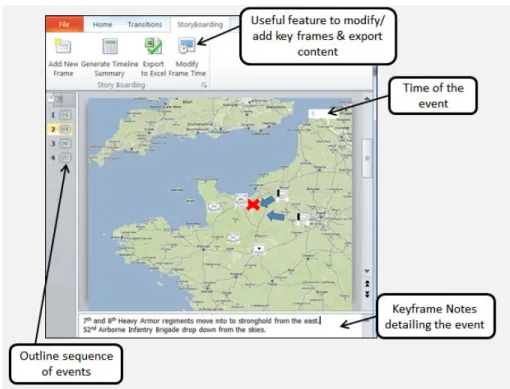Image resolution: width=510 pixels, height=389 pixels.
Task: Click the slide vertical scrollbar thumb
Action: point(367,158)
